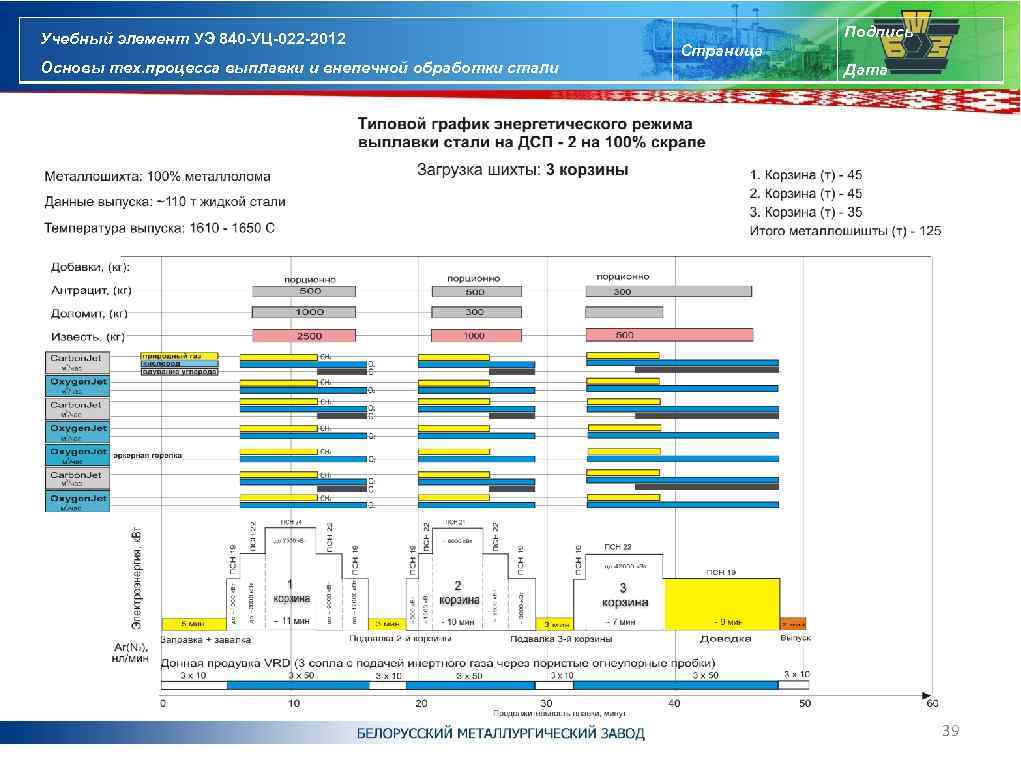Viewport: 1021px width, 766px height.
Task: Click the 'ПСН 19' label above the large yellow block
Action: (x=721, y=573)
